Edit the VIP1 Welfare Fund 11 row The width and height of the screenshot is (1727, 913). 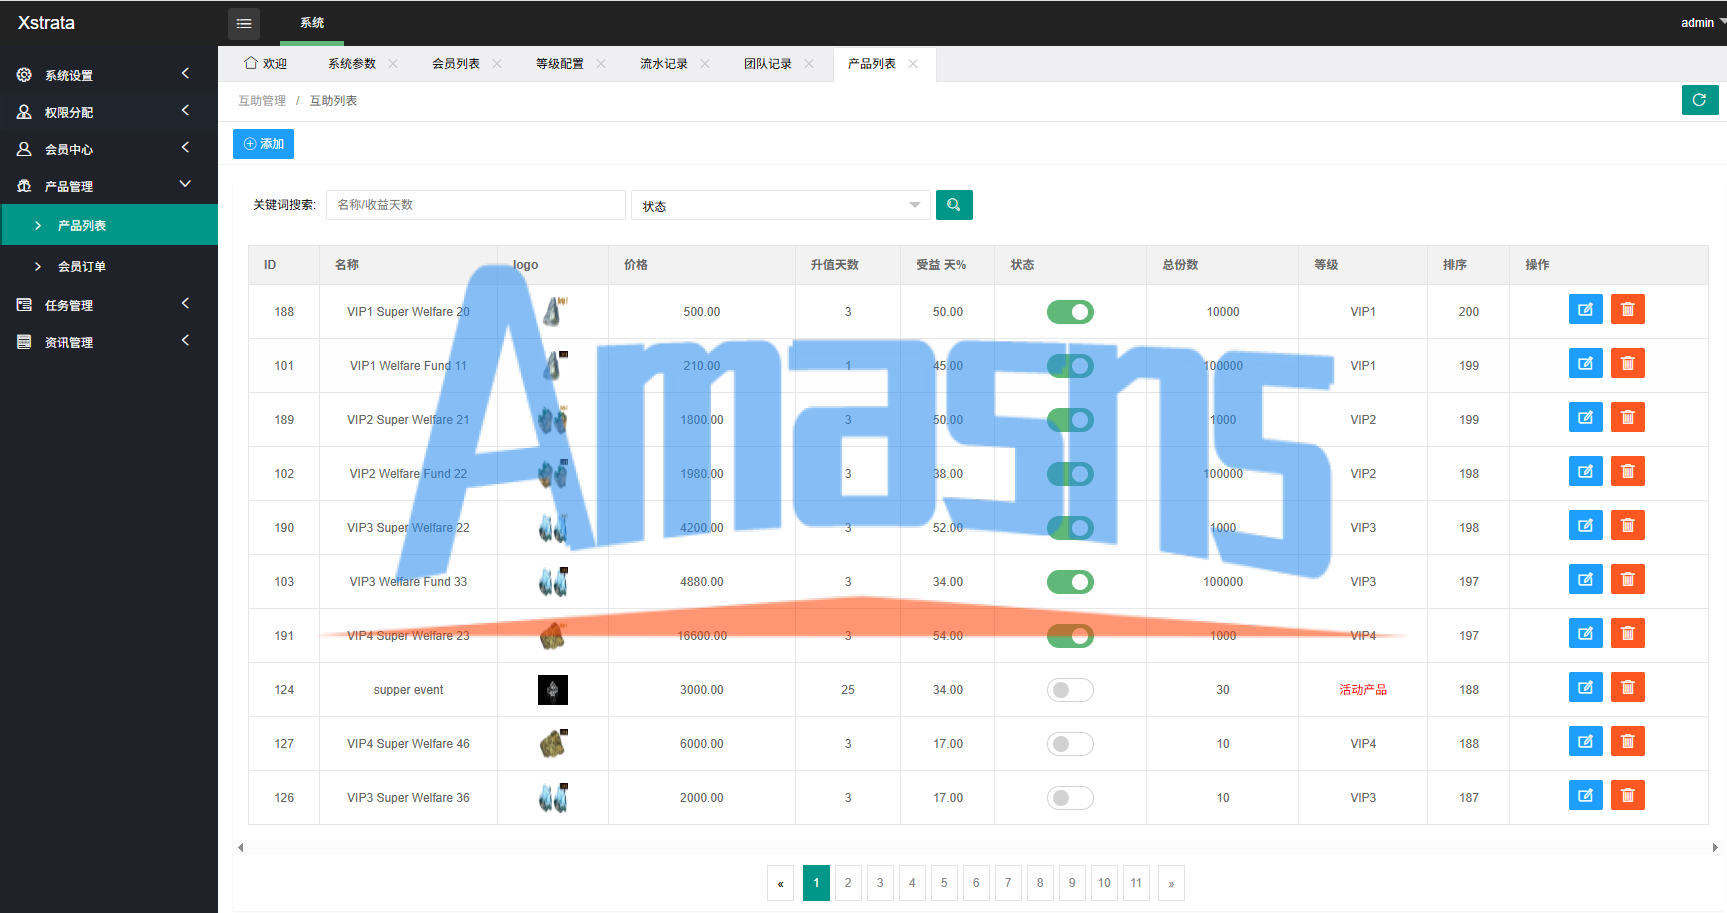tap(1586, 364)
